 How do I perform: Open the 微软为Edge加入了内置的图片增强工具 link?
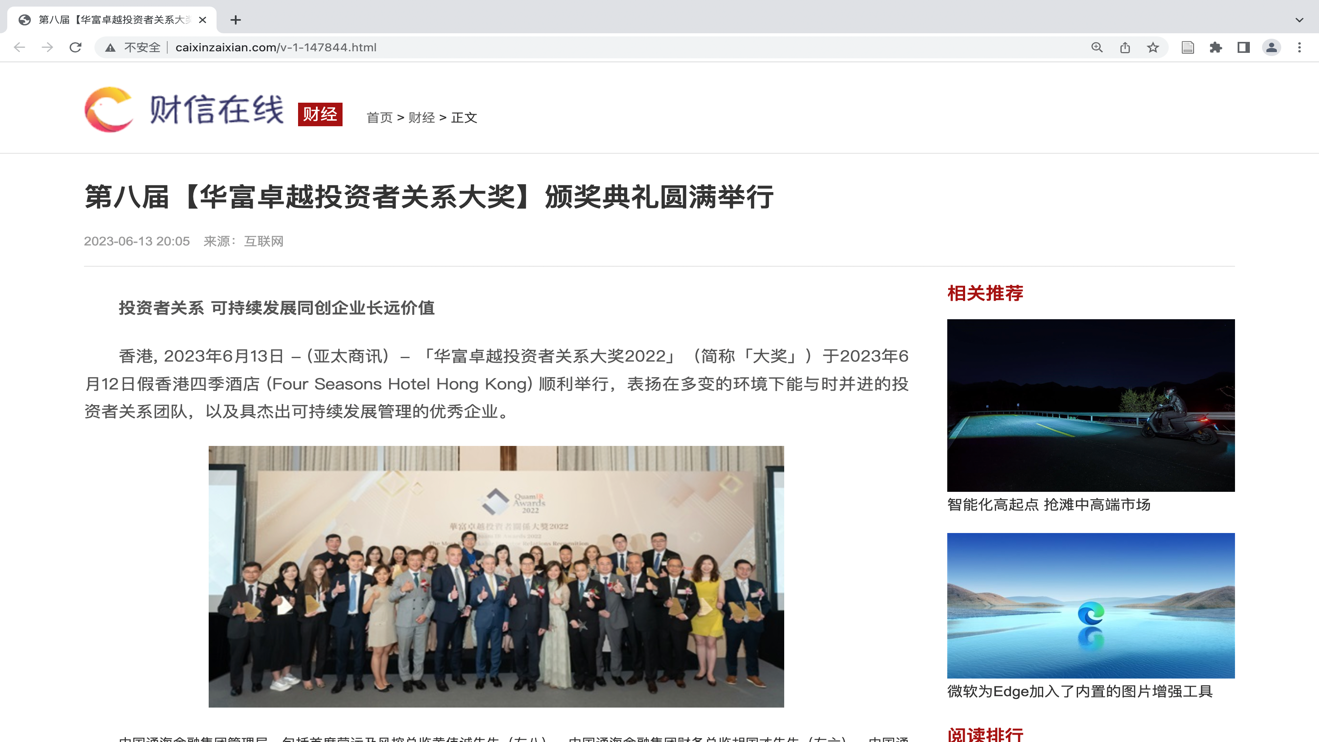coord(1080,692)
